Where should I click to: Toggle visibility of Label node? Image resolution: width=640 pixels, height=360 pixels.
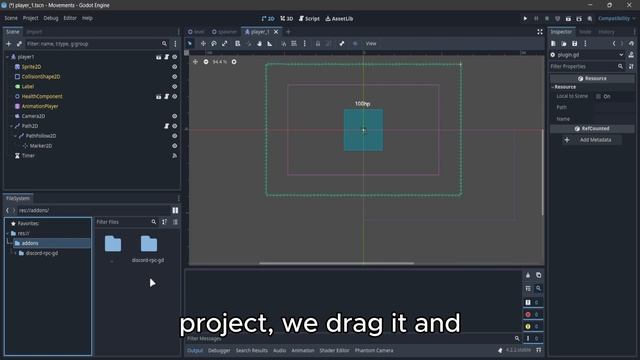point(175,87)
